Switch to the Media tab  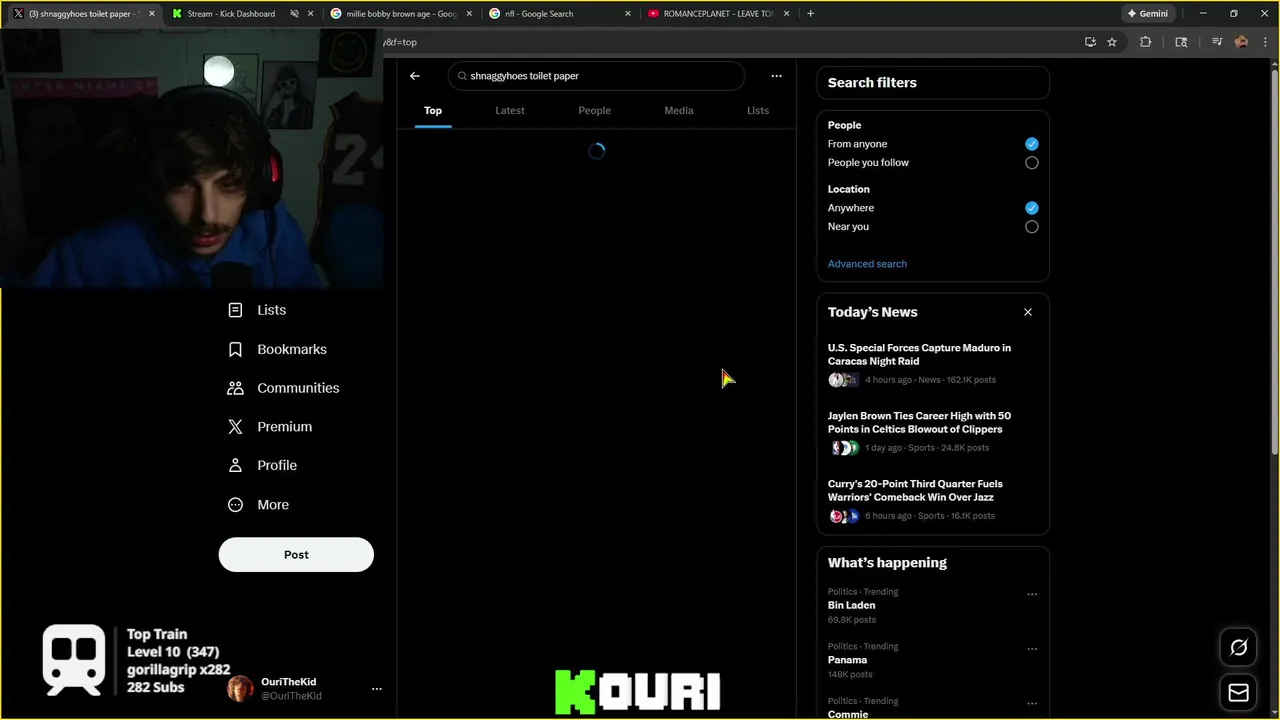click(679, 111)
